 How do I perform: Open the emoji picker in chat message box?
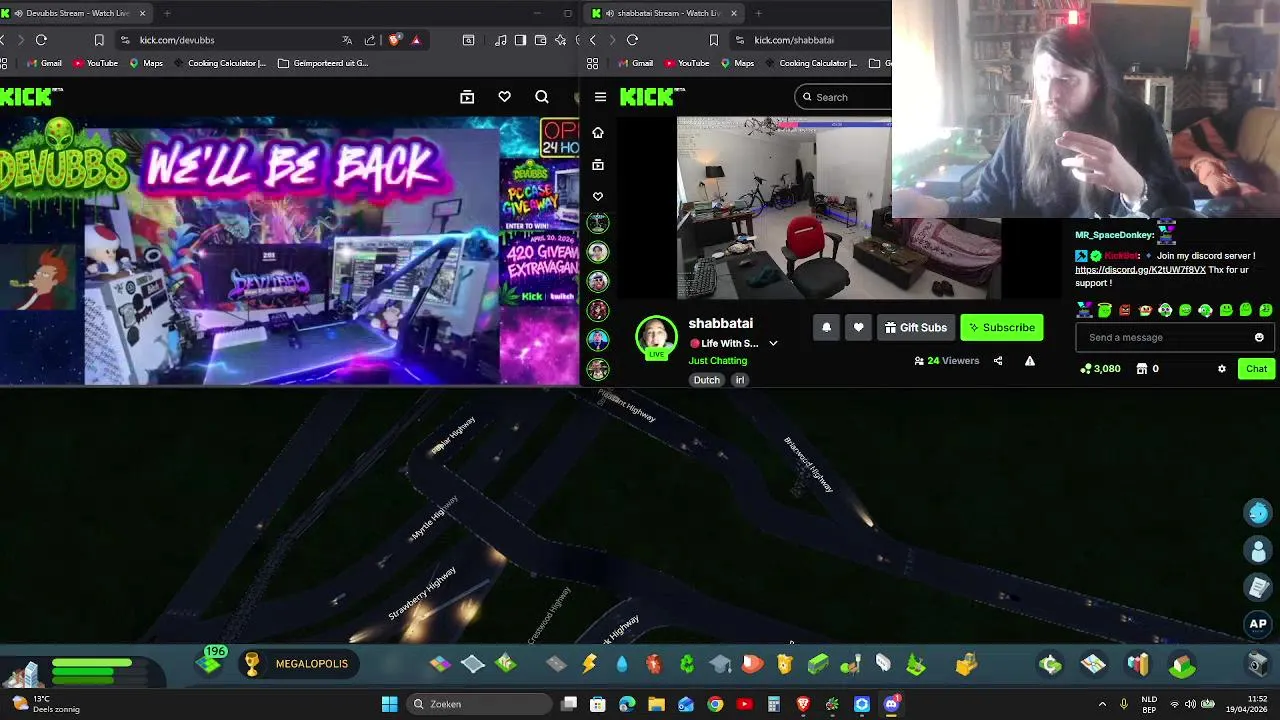(x=1259, y=338)
